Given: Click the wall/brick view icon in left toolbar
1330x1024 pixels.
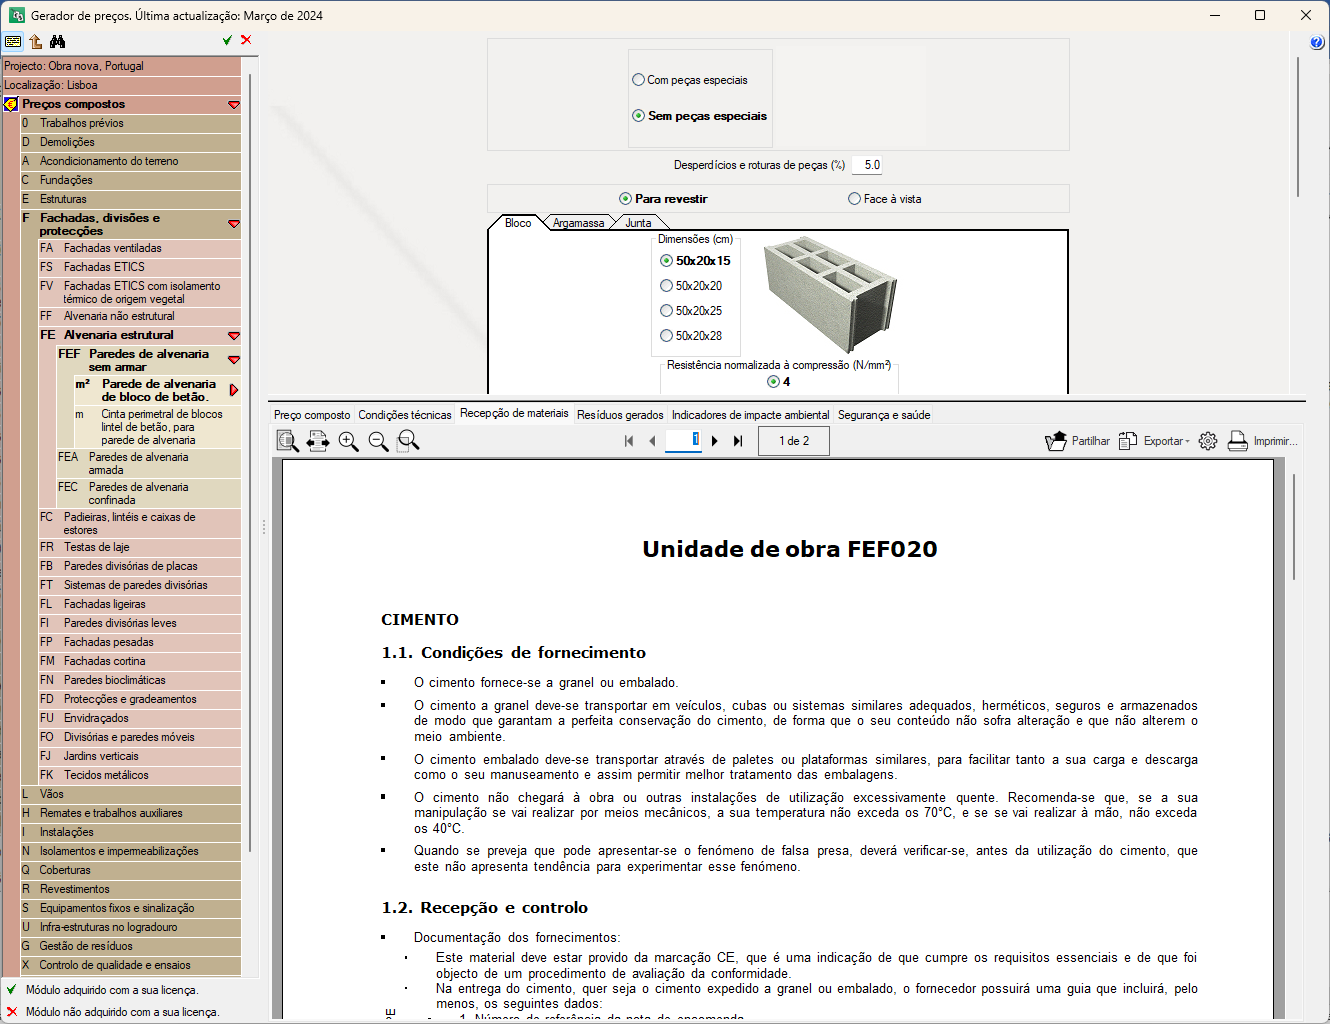Looking at the screenshot, I should (x=13, y=41).
